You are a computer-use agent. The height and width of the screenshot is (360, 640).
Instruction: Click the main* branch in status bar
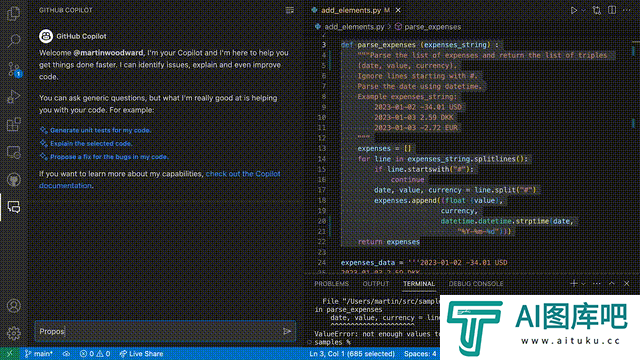[39, 353]
